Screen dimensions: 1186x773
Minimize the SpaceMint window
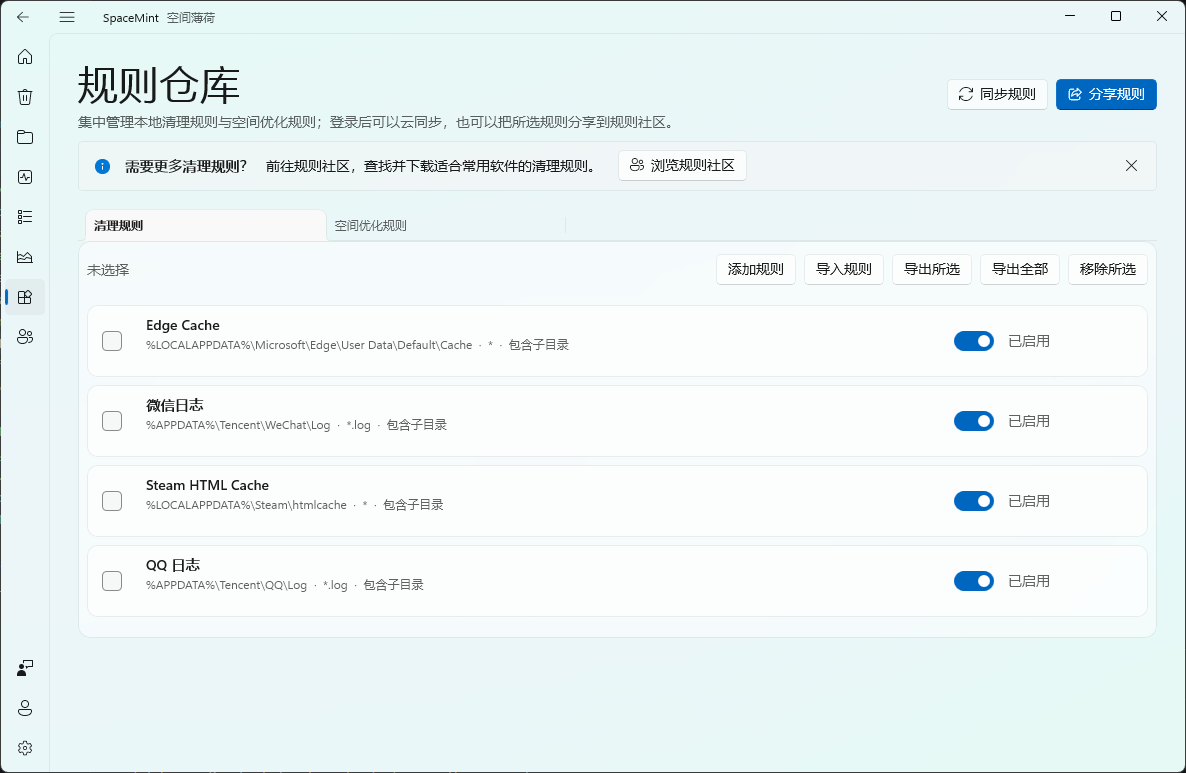tap(1070, 16)
